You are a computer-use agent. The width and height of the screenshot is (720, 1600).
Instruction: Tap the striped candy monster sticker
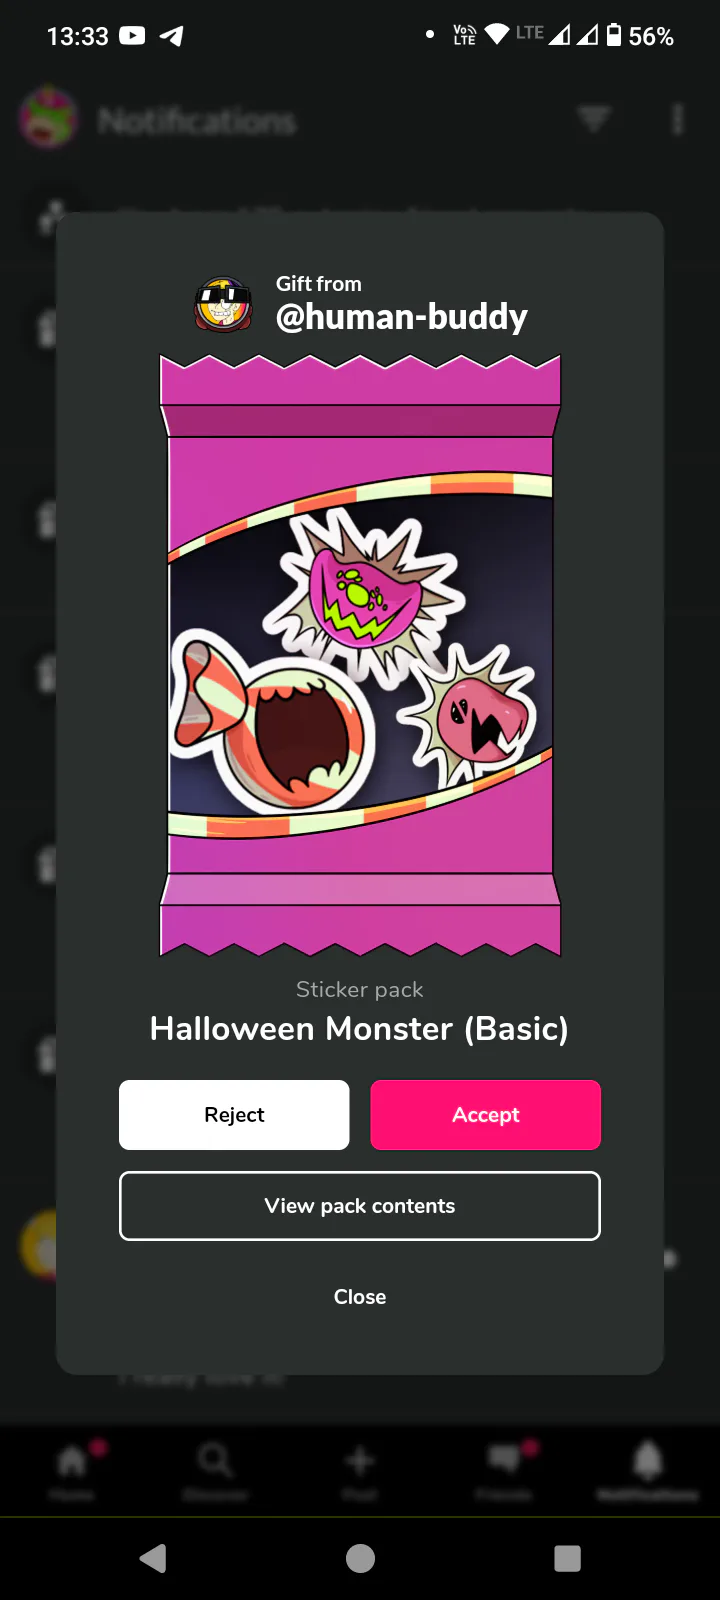pos(270,722)
